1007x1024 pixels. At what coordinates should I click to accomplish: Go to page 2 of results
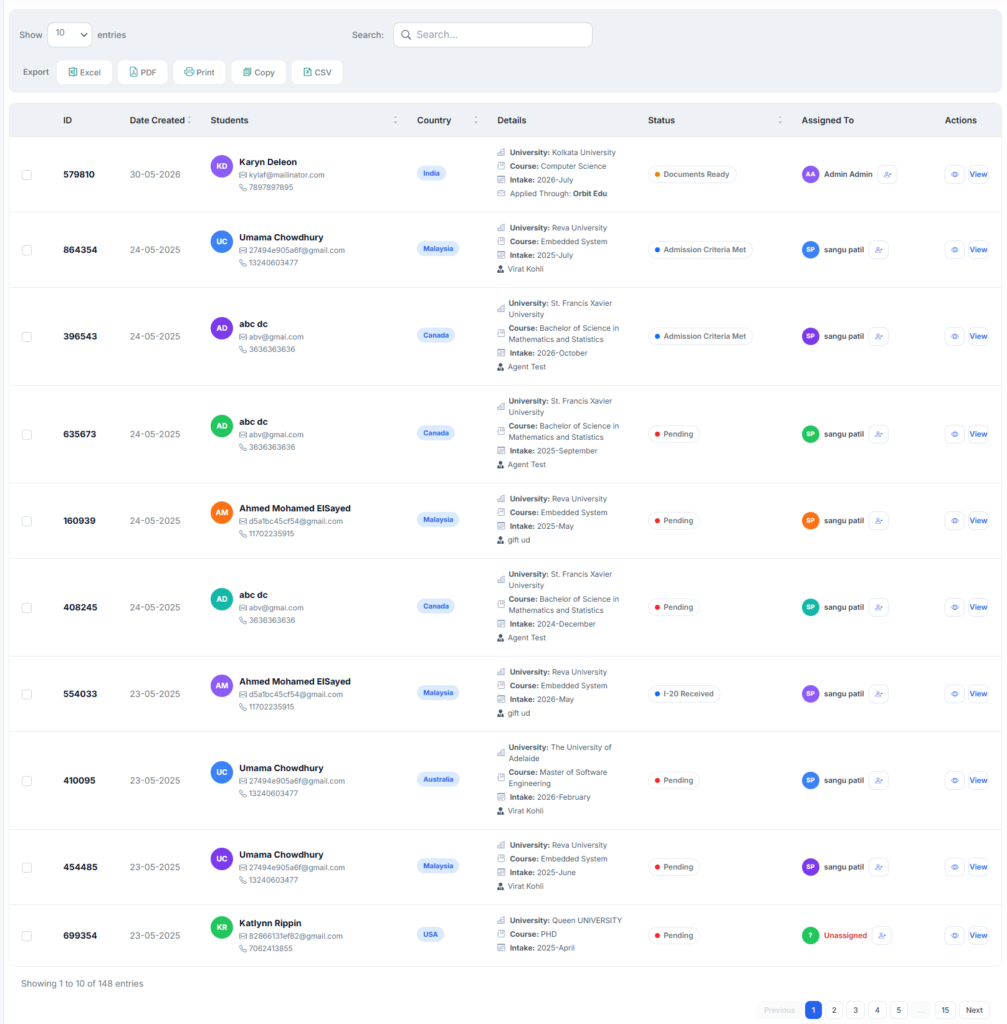click(834, 1010)
